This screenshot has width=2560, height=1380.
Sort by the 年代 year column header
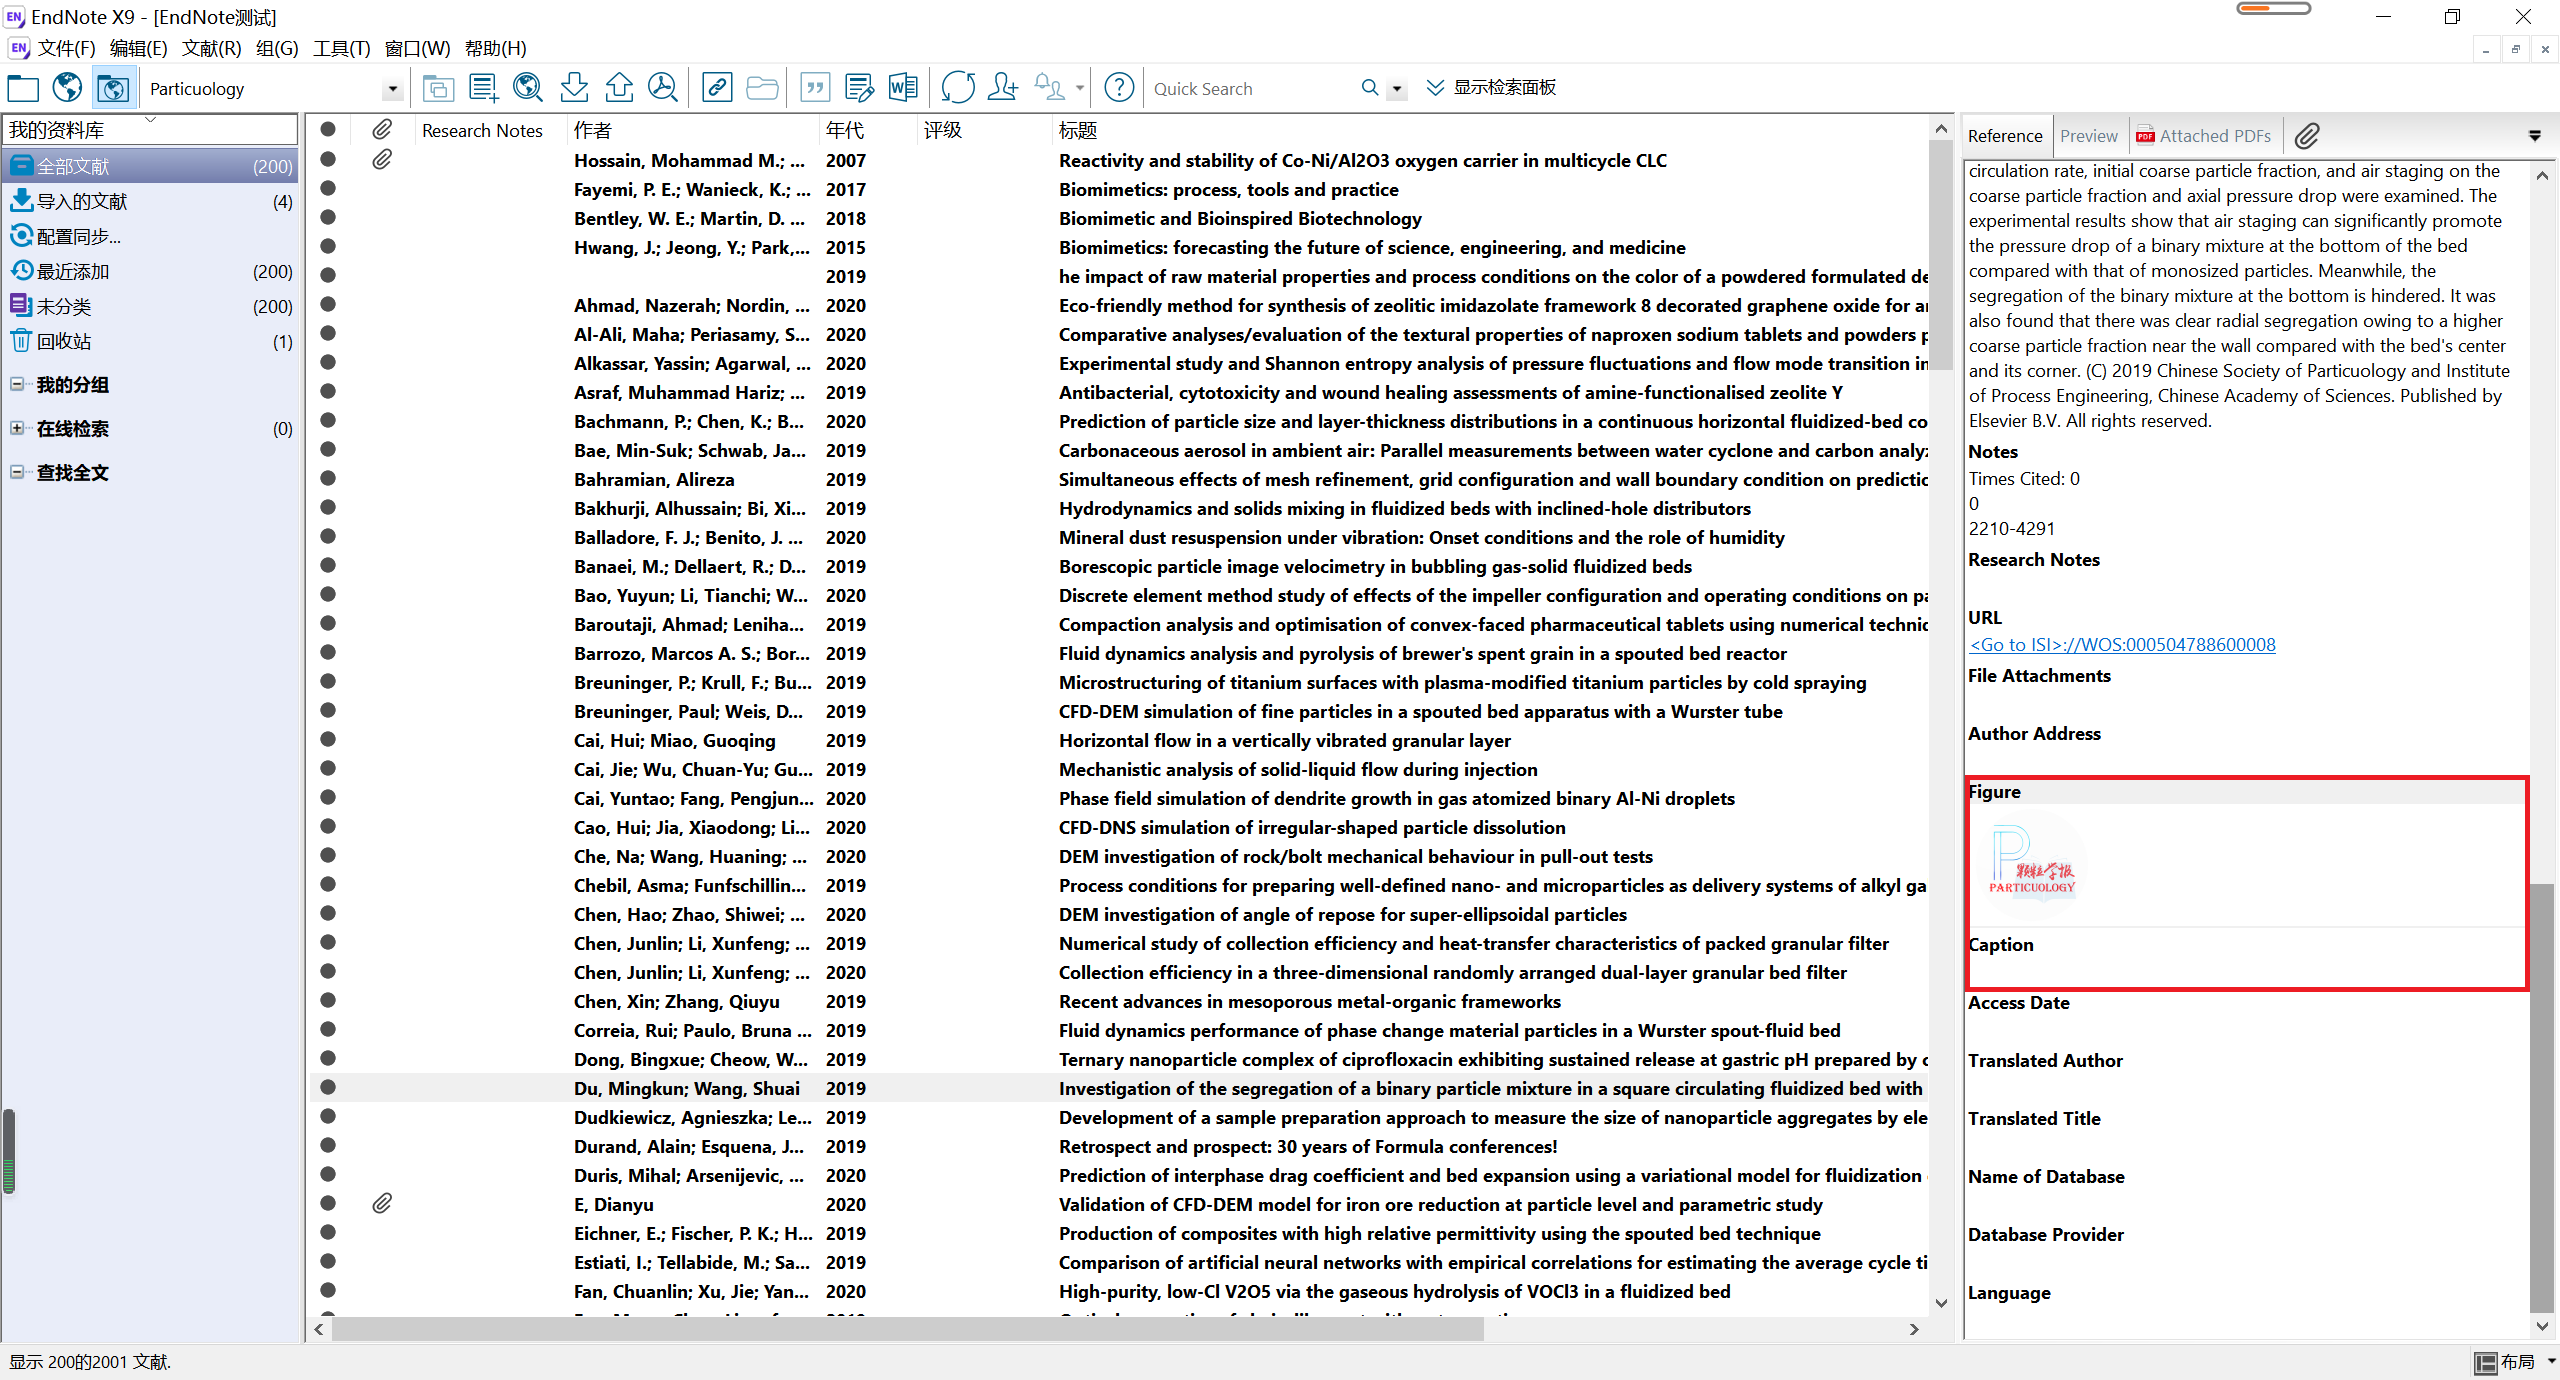[868, 130]
